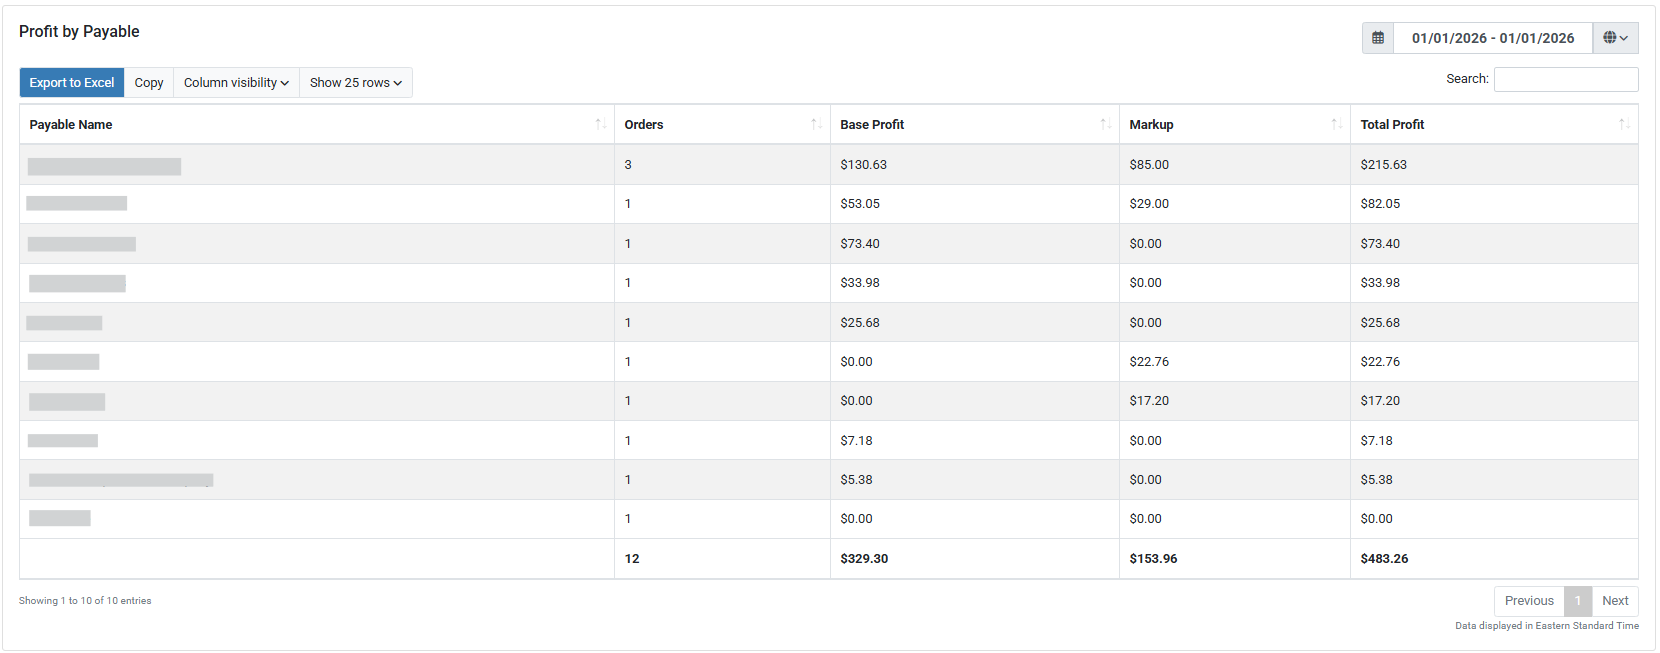Click the date range 01/01/2026 field
The height and width of the screenshot is (653, 1660).
(1492, 38)
